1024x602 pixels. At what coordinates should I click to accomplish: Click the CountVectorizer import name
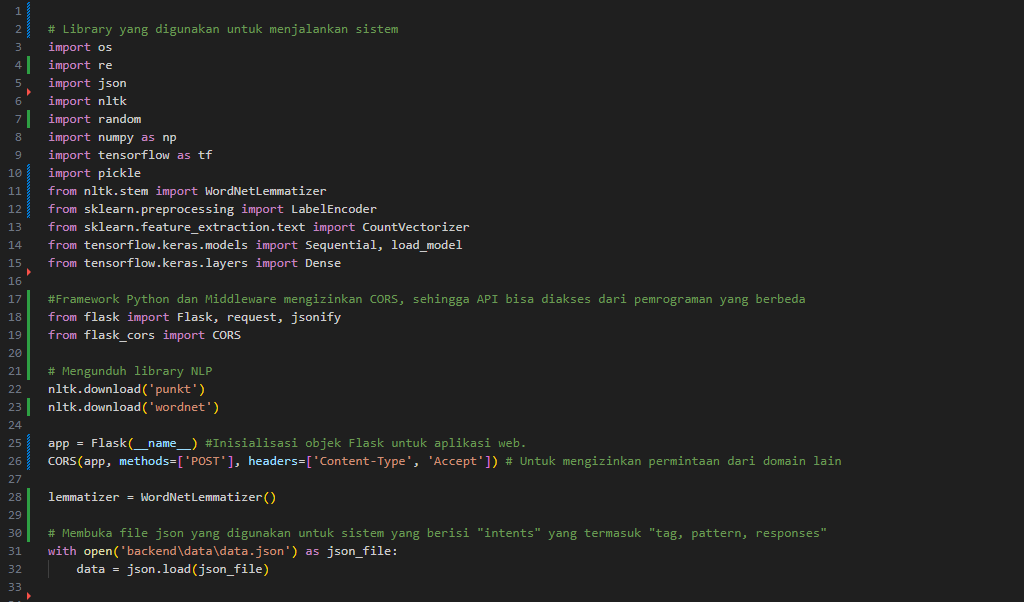(415, 227)
